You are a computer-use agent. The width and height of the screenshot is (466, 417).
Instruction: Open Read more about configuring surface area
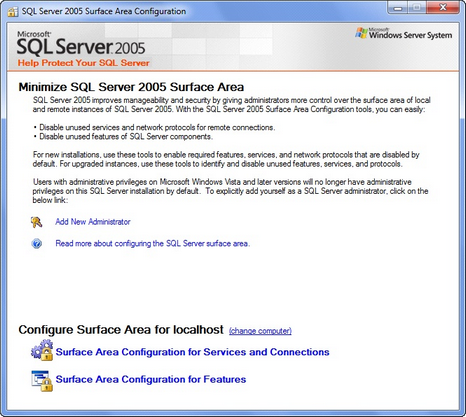153,244
